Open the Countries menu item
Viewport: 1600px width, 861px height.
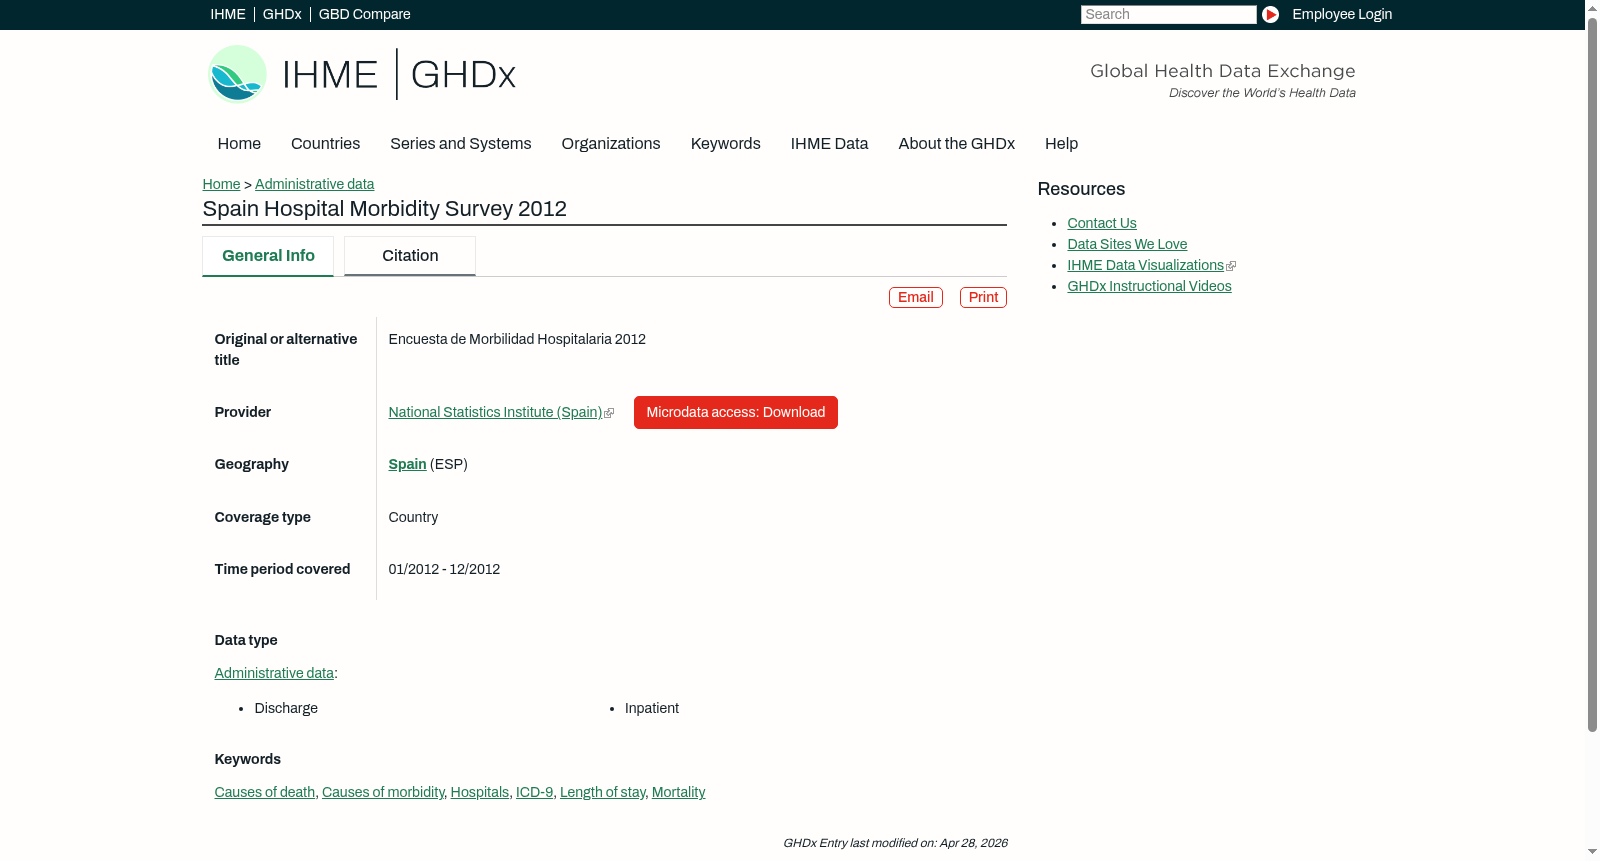[x=325, y=143]
